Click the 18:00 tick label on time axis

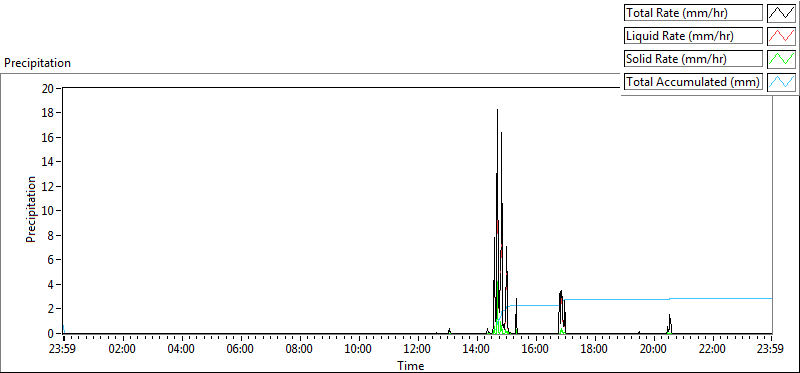[x=594, y=350]
